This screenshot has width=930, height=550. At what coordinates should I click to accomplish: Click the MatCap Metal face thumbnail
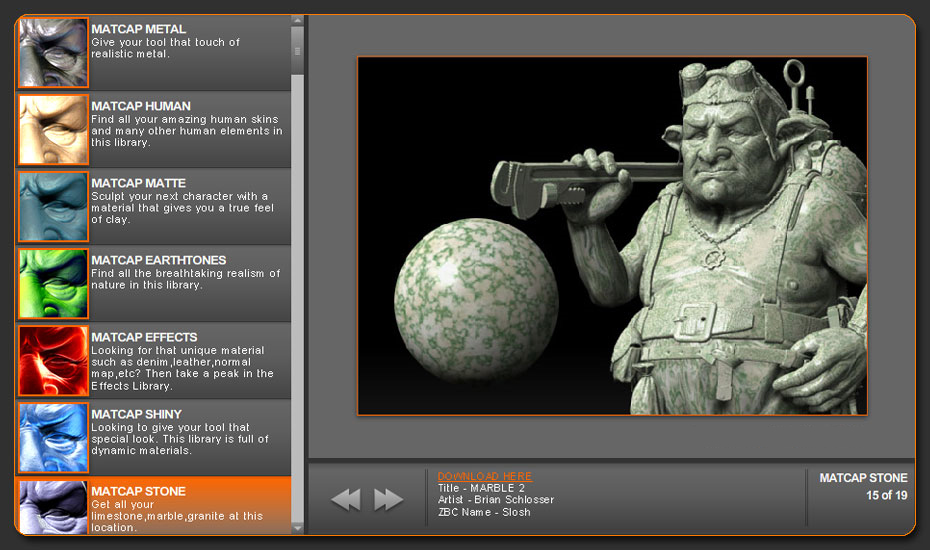click(x=53, y=53)
